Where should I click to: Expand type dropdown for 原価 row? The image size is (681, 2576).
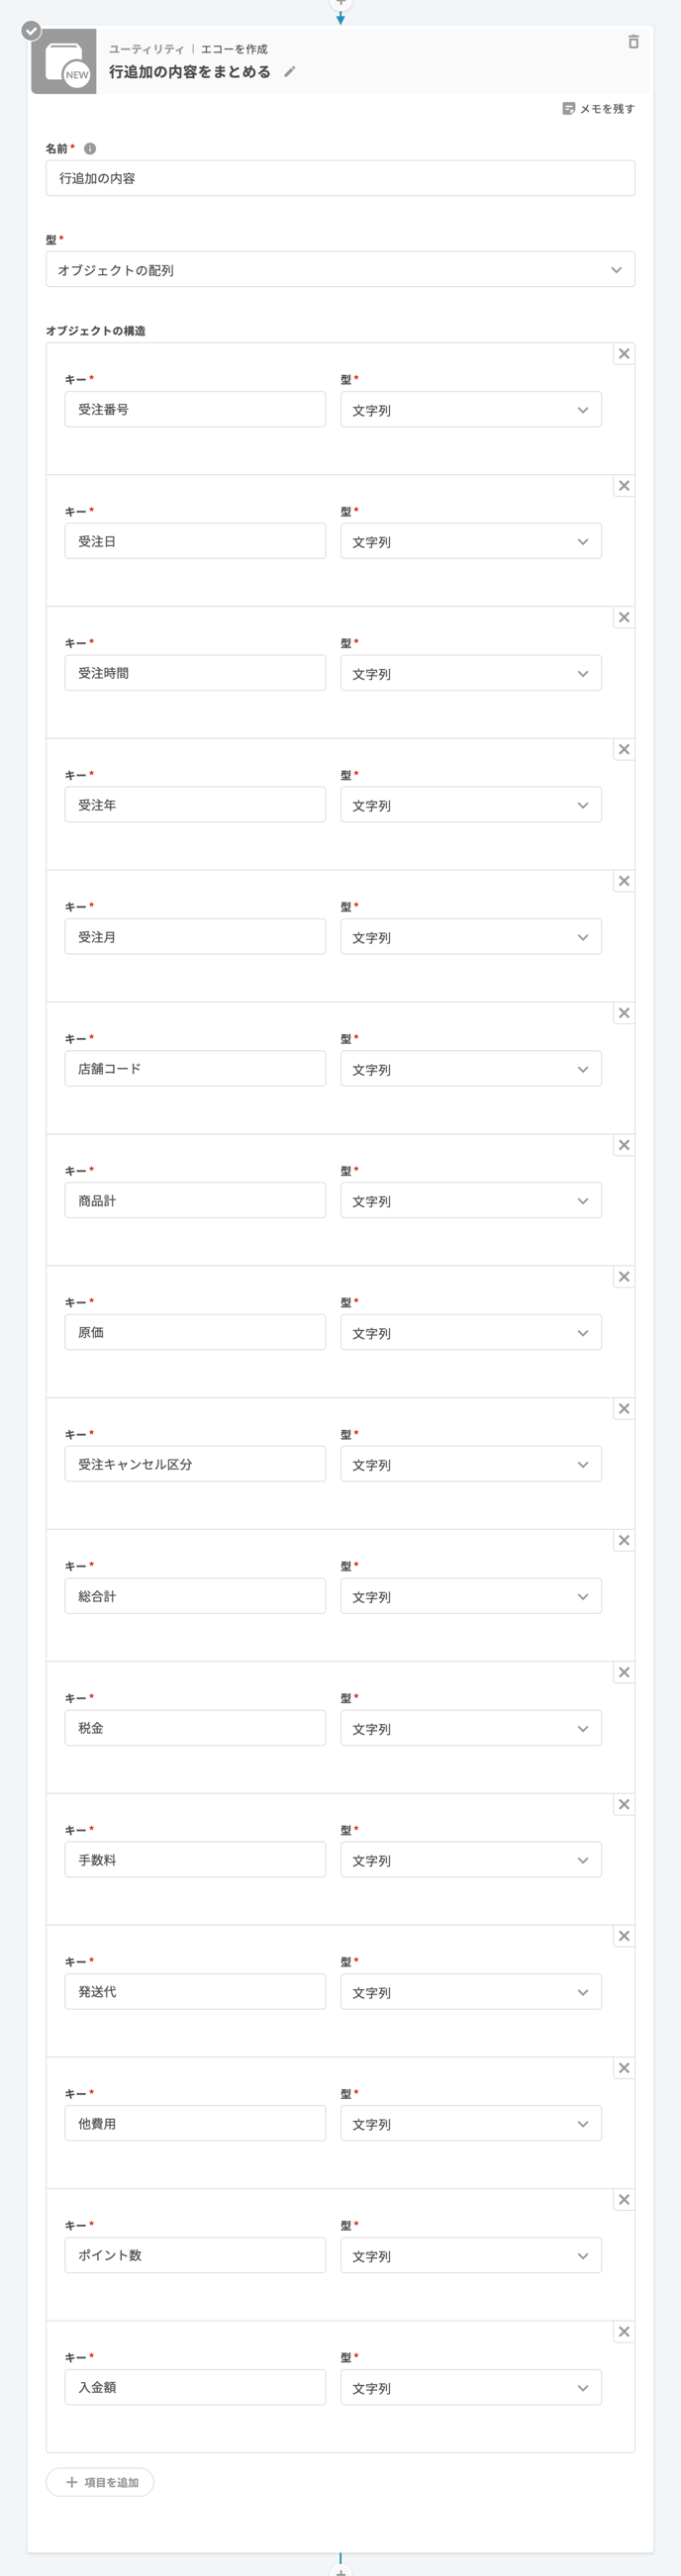(471, 1333)
